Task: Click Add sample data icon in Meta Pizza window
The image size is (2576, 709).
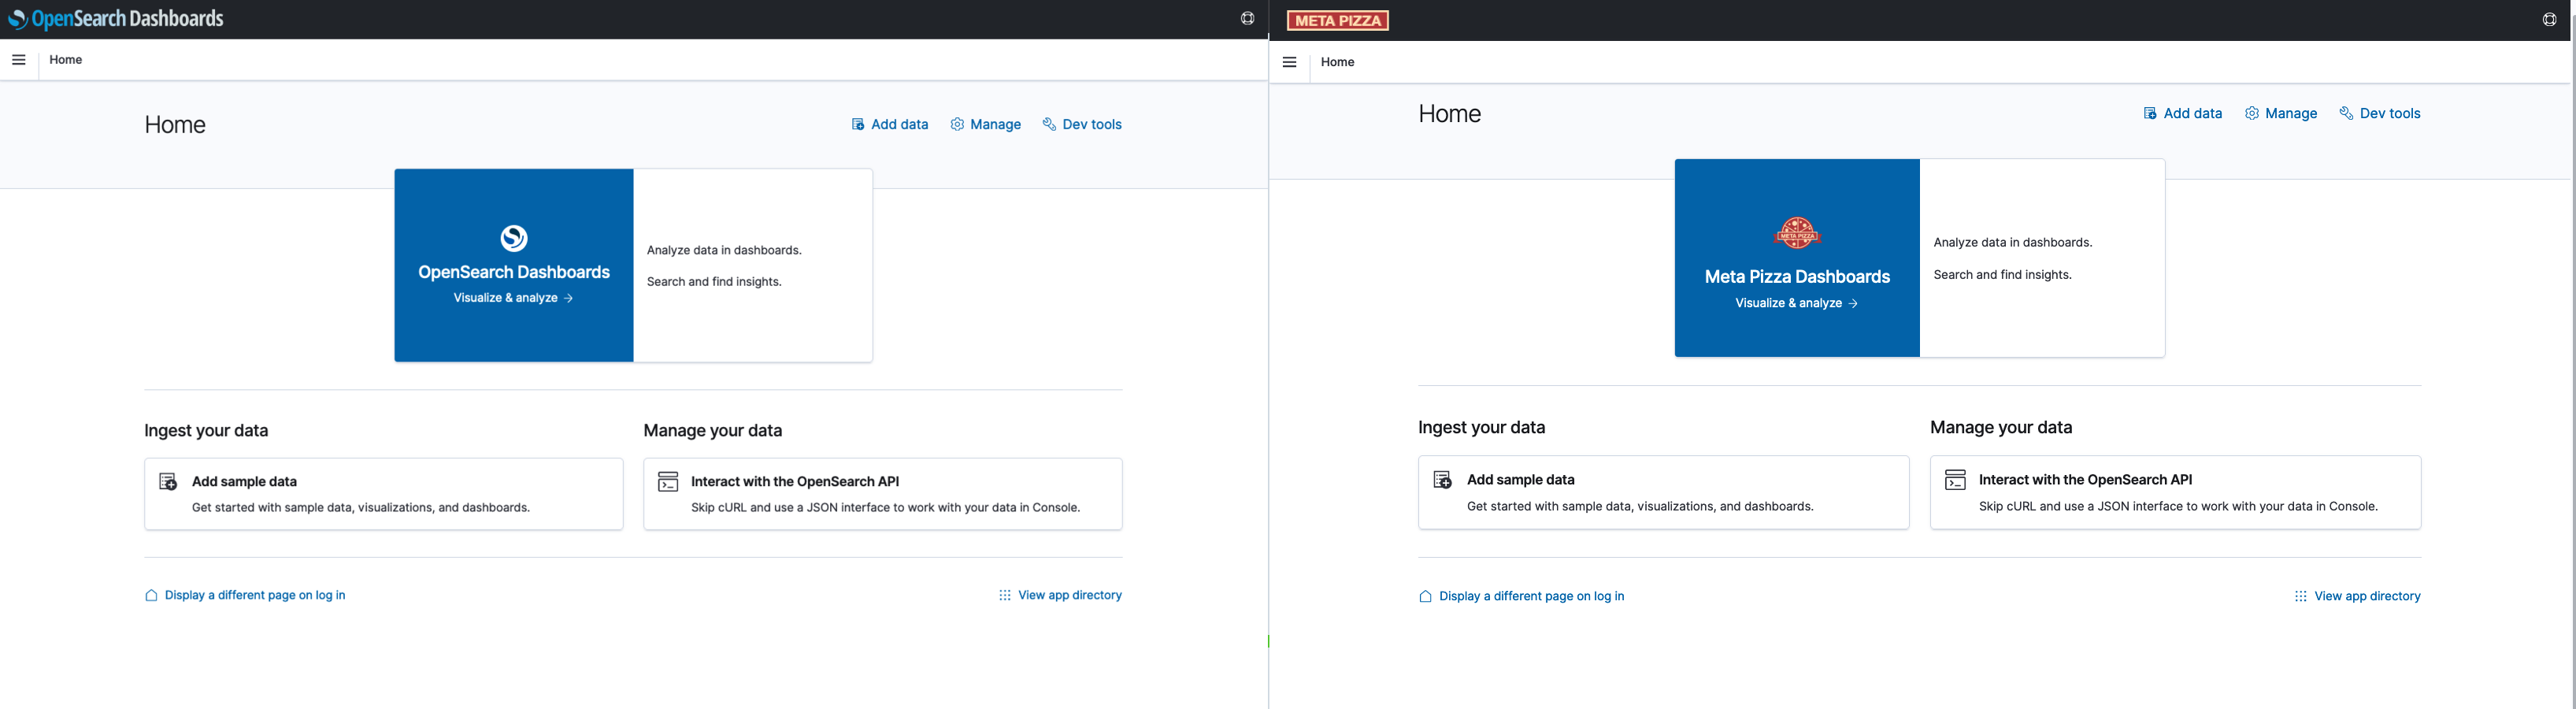Action: coord(1442,480)
